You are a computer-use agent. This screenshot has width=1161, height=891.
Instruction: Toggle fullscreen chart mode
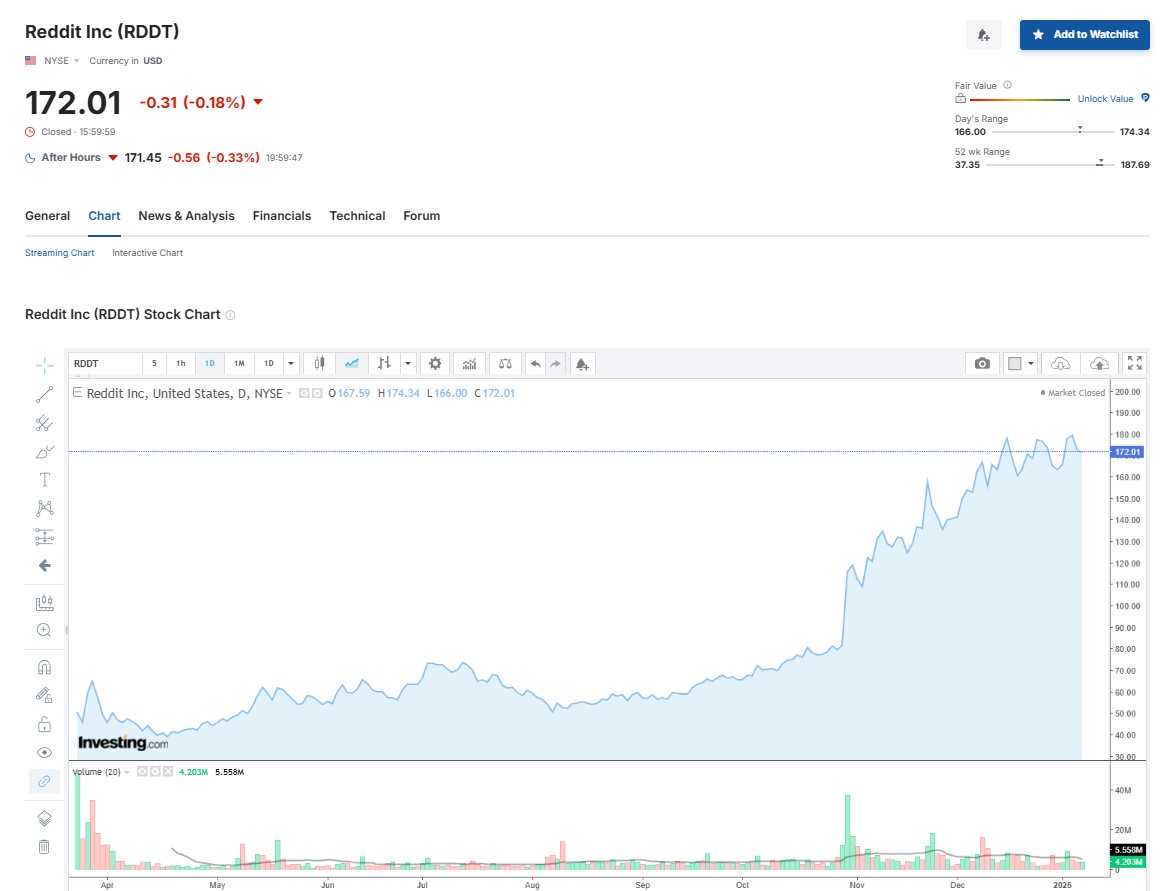[1134, 363]
